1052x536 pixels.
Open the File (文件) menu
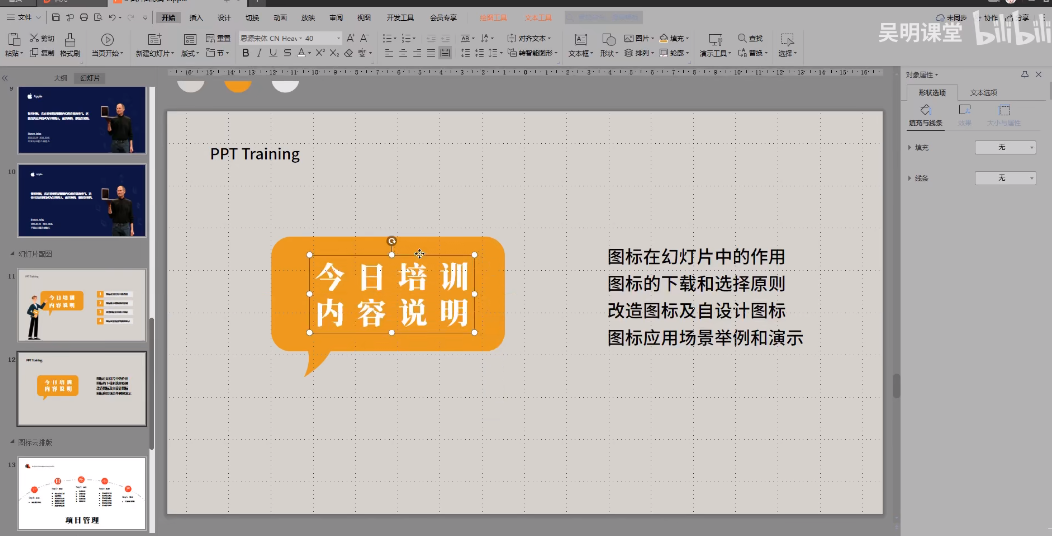[x=24, y=17]
